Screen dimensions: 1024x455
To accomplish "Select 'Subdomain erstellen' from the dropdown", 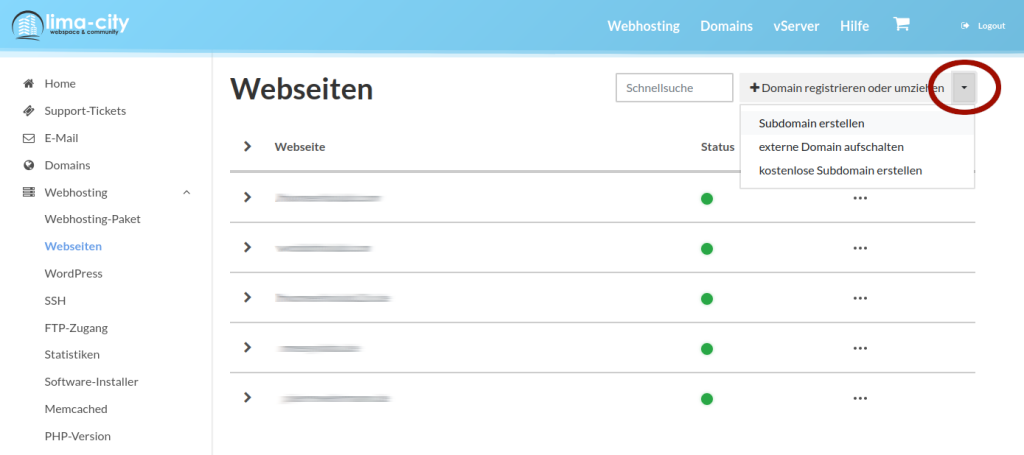I will coord(811,123).
